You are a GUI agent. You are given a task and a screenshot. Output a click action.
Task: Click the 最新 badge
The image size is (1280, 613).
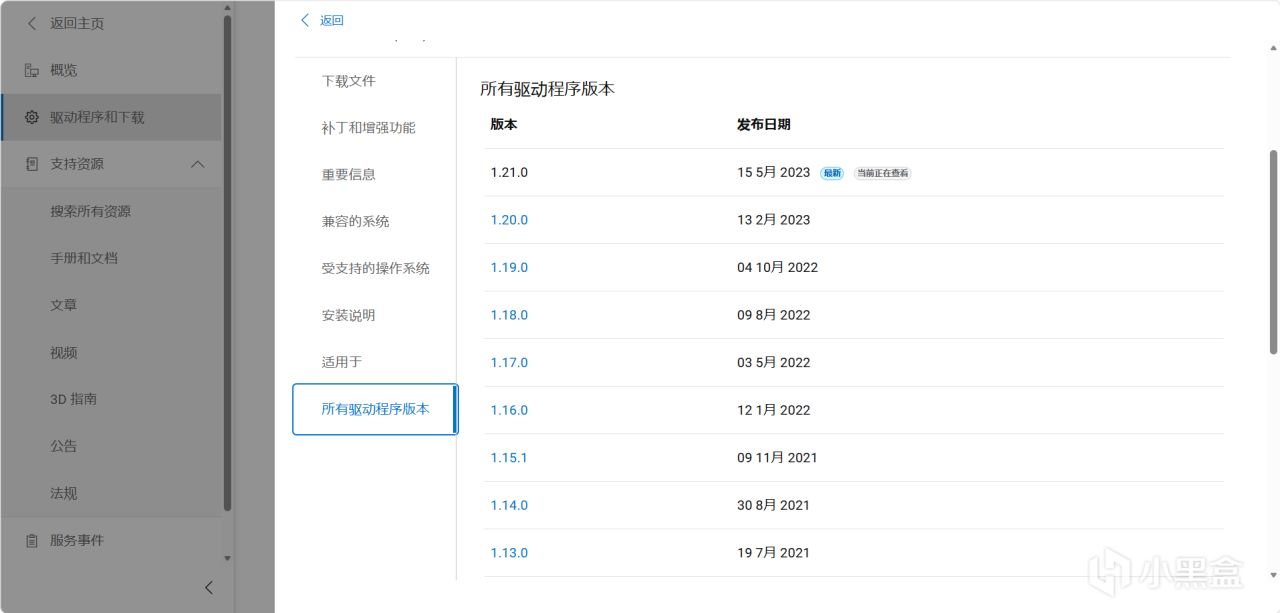[832, 173]
